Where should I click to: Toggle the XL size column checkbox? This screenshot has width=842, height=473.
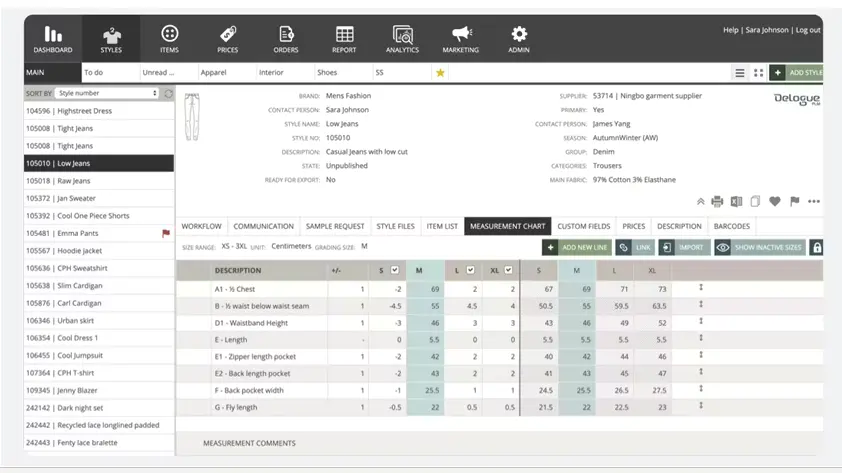coord(508,270)
